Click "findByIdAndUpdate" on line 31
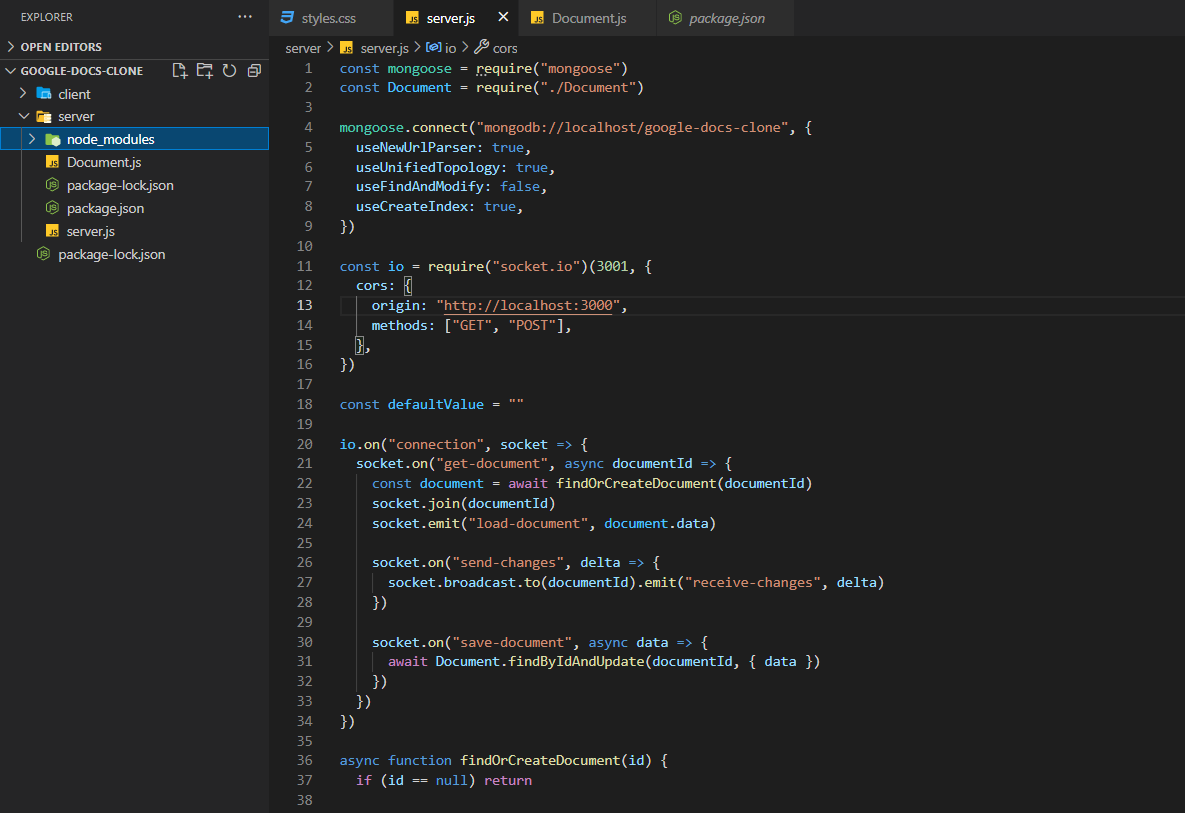1185x813 pixels. click(x=576, y=662)
